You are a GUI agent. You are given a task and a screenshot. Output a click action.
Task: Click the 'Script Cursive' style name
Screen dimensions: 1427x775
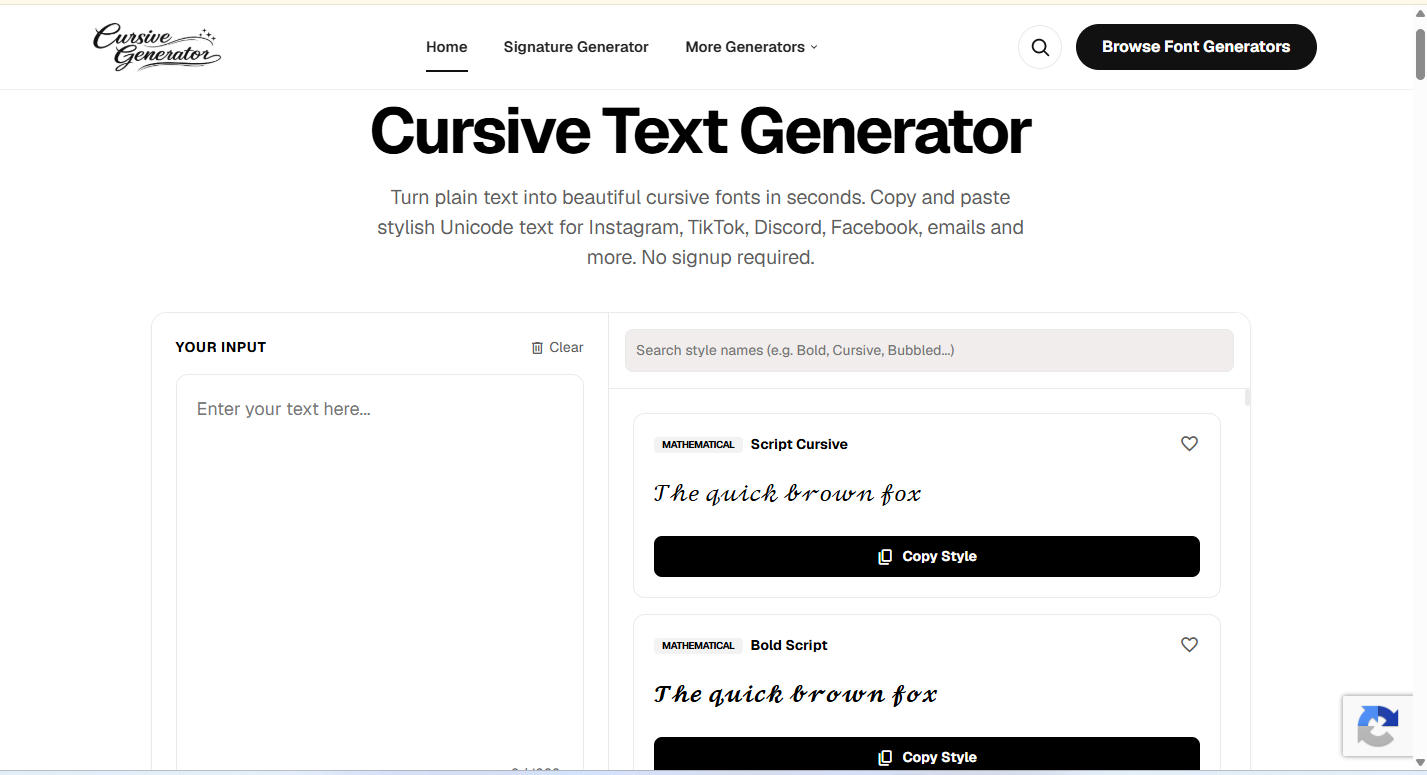coord(799,444)
